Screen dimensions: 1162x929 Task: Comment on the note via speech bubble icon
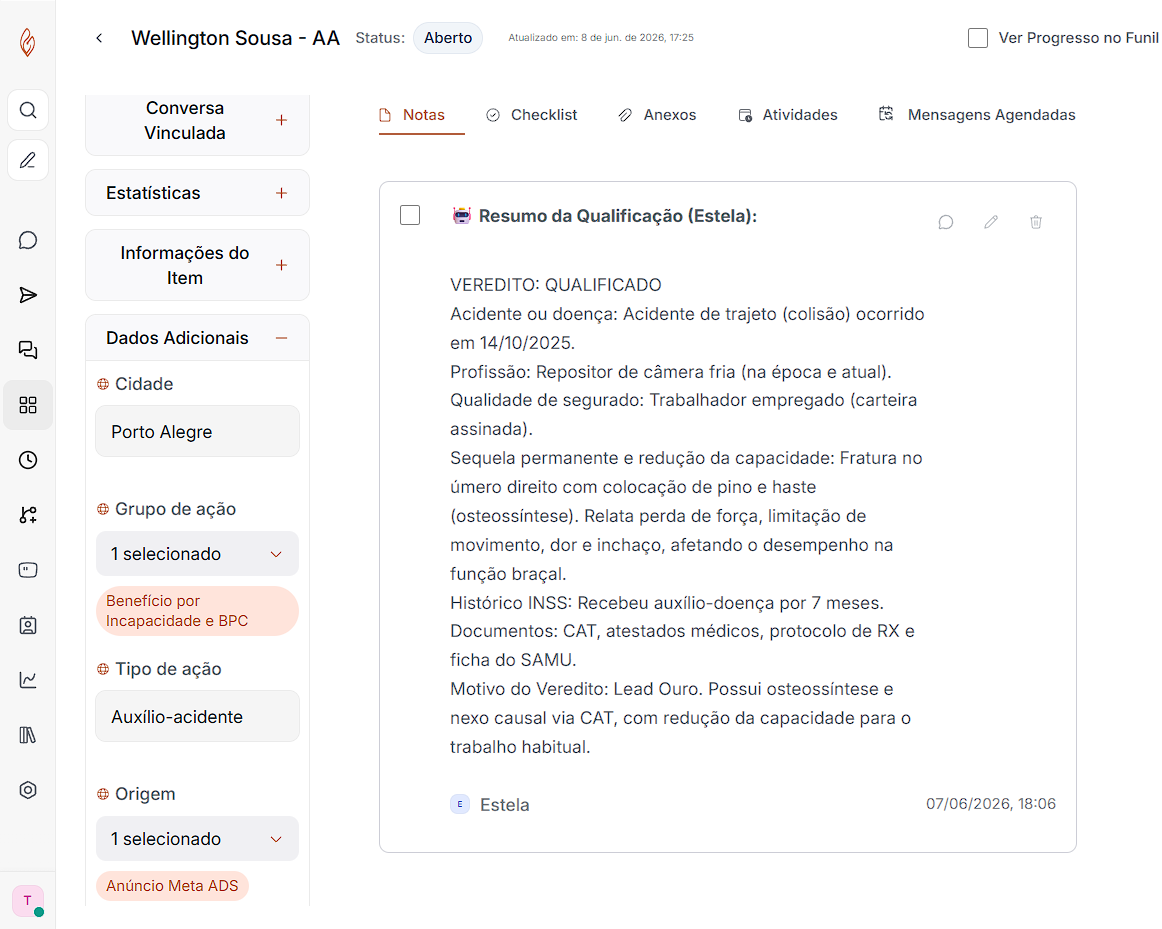[946, 222]
